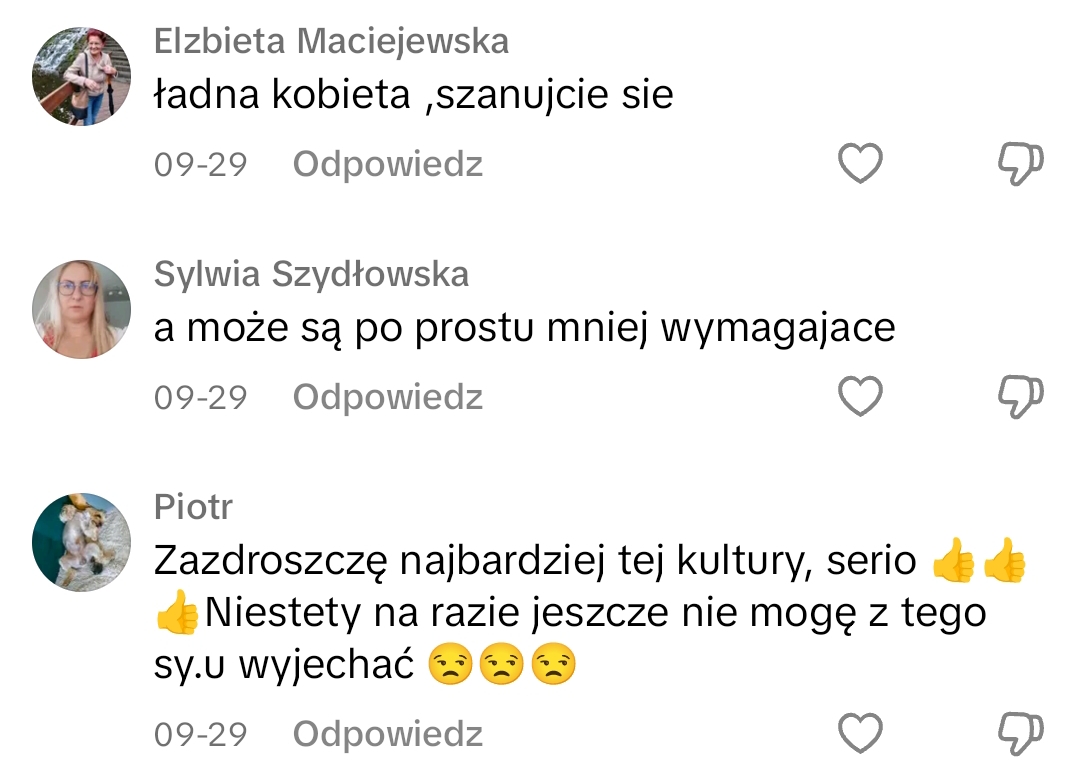The height and width of the screenshot is (783, 1080).
Task: Tap thumbs-down on Piotr's comment
Action: [1021, 734]
